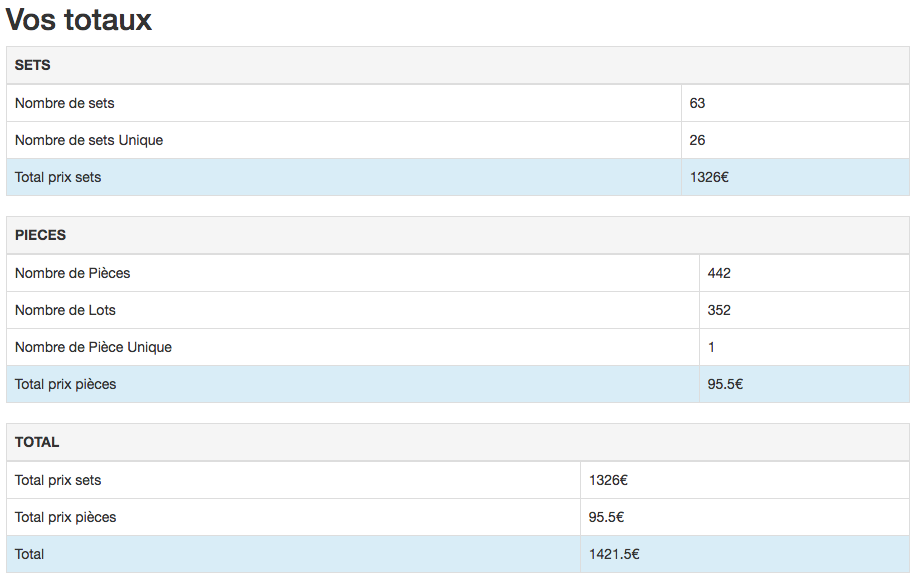
Task: Select the SETS table header
Action: point(33,65)
